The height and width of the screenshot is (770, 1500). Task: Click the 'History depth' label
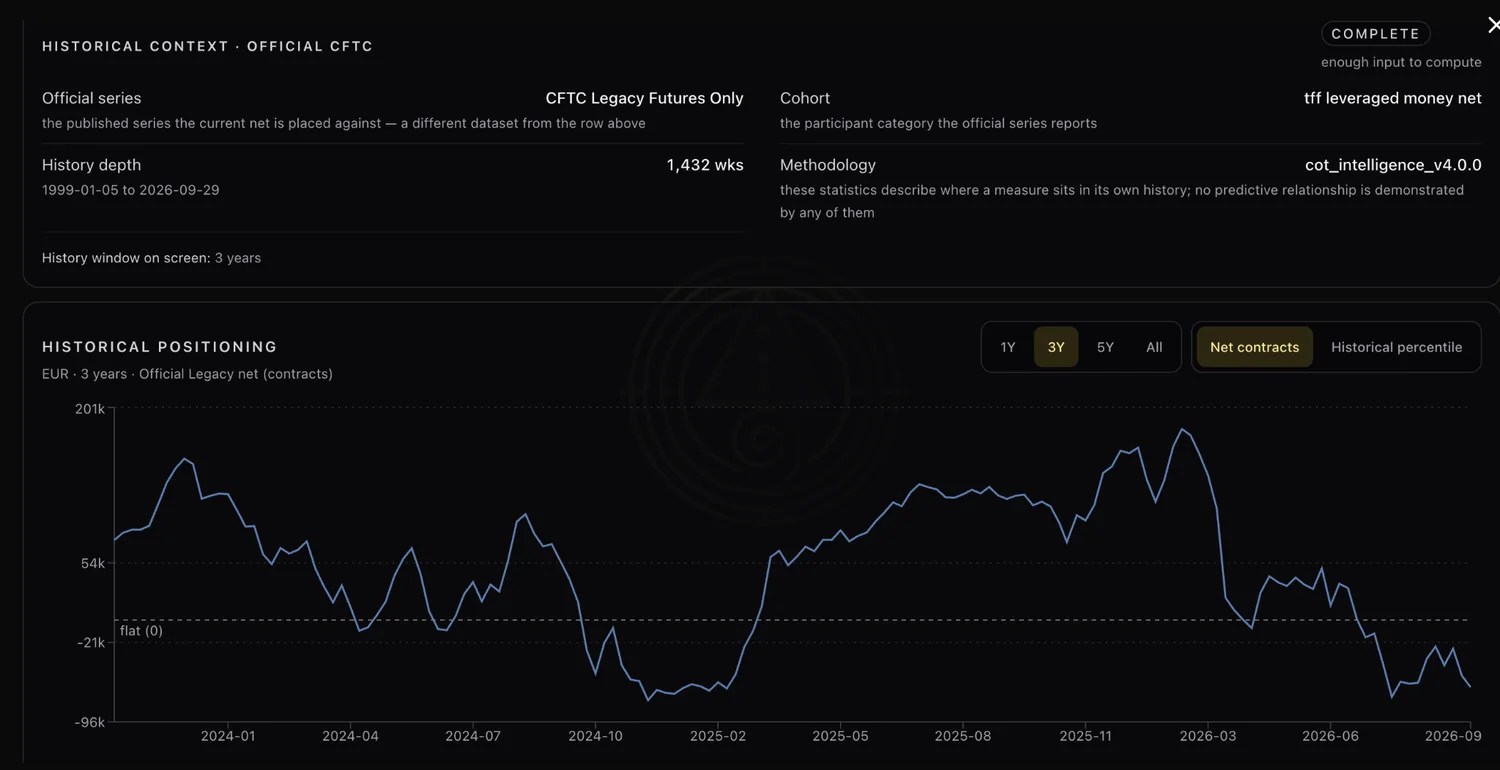click(92, 165)
